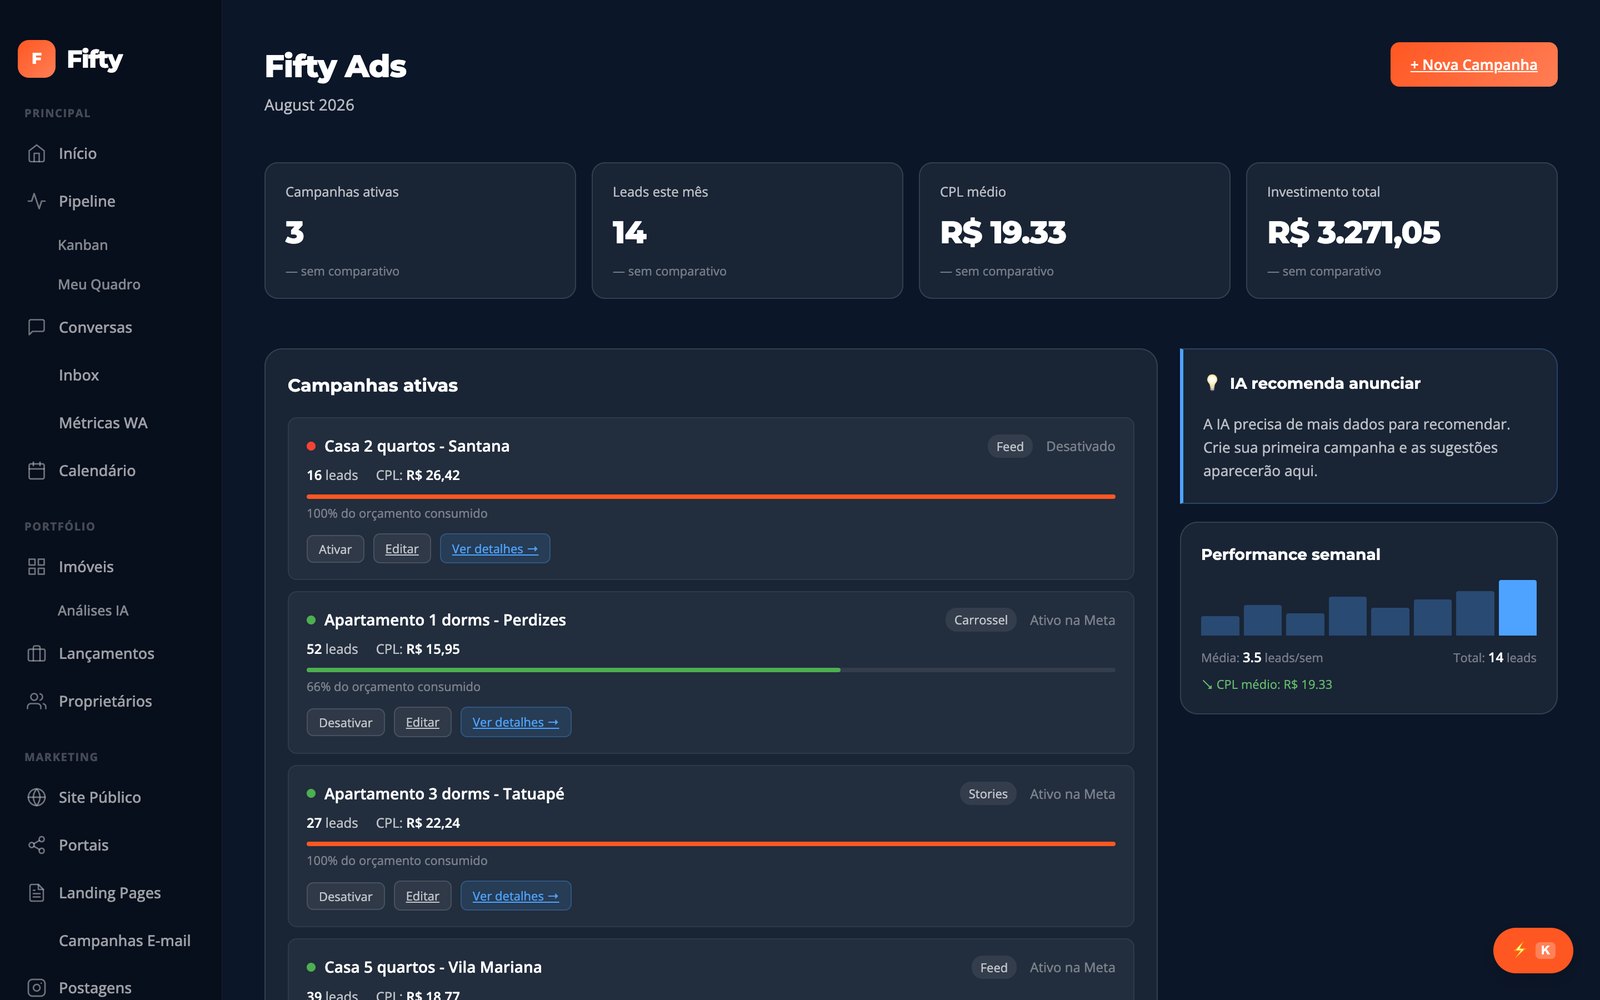Click Ativo na Meta on Tatuapé campaign
The height and width of the screenshot is (1000, 1600).
[1072, 794]
